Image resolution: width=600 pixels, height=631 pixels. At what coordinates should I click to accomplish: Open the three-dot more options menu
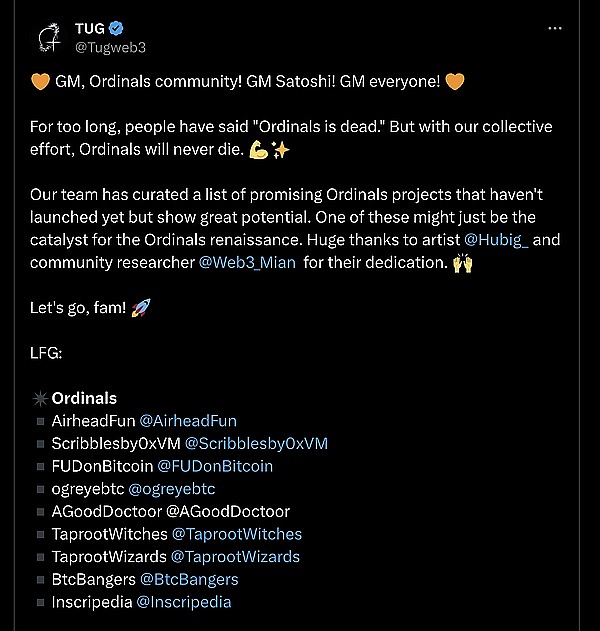(x=555, y=28)
